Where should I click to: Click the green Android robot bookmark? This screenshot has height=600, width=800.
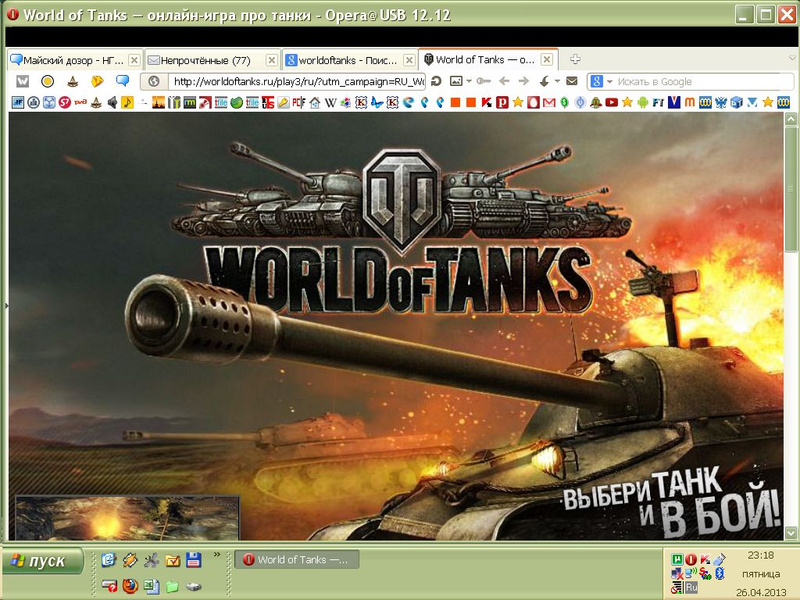pyautogui.click(x=643, y=102)
